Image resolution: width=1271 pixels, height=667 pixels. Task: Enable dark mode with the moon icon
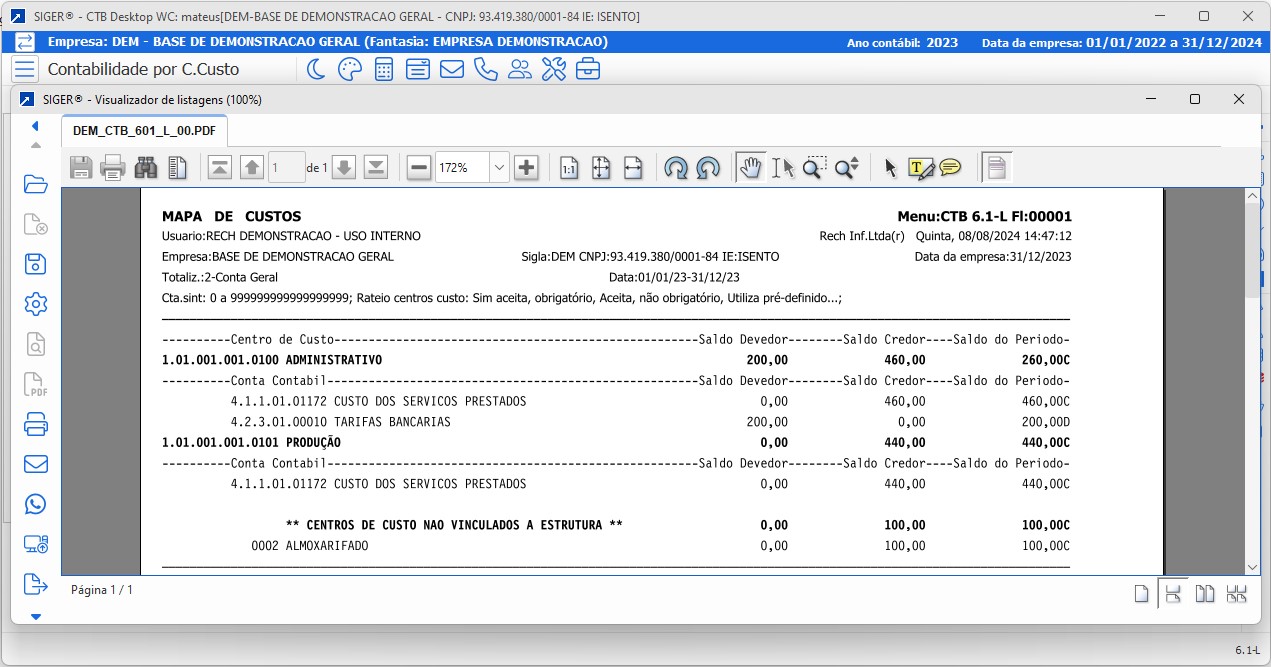(x=315, y=69)
